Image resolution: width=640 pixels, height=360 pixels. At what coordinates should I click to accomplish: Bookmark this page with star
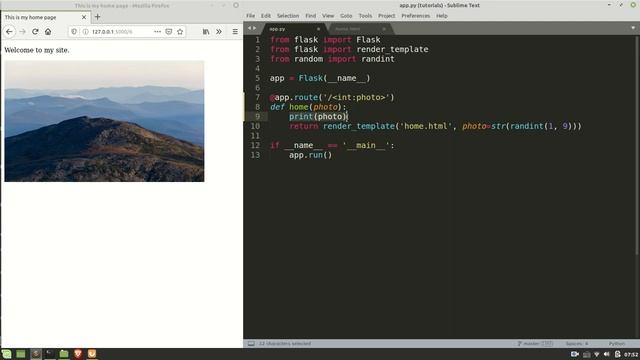[x=180, y=31]
